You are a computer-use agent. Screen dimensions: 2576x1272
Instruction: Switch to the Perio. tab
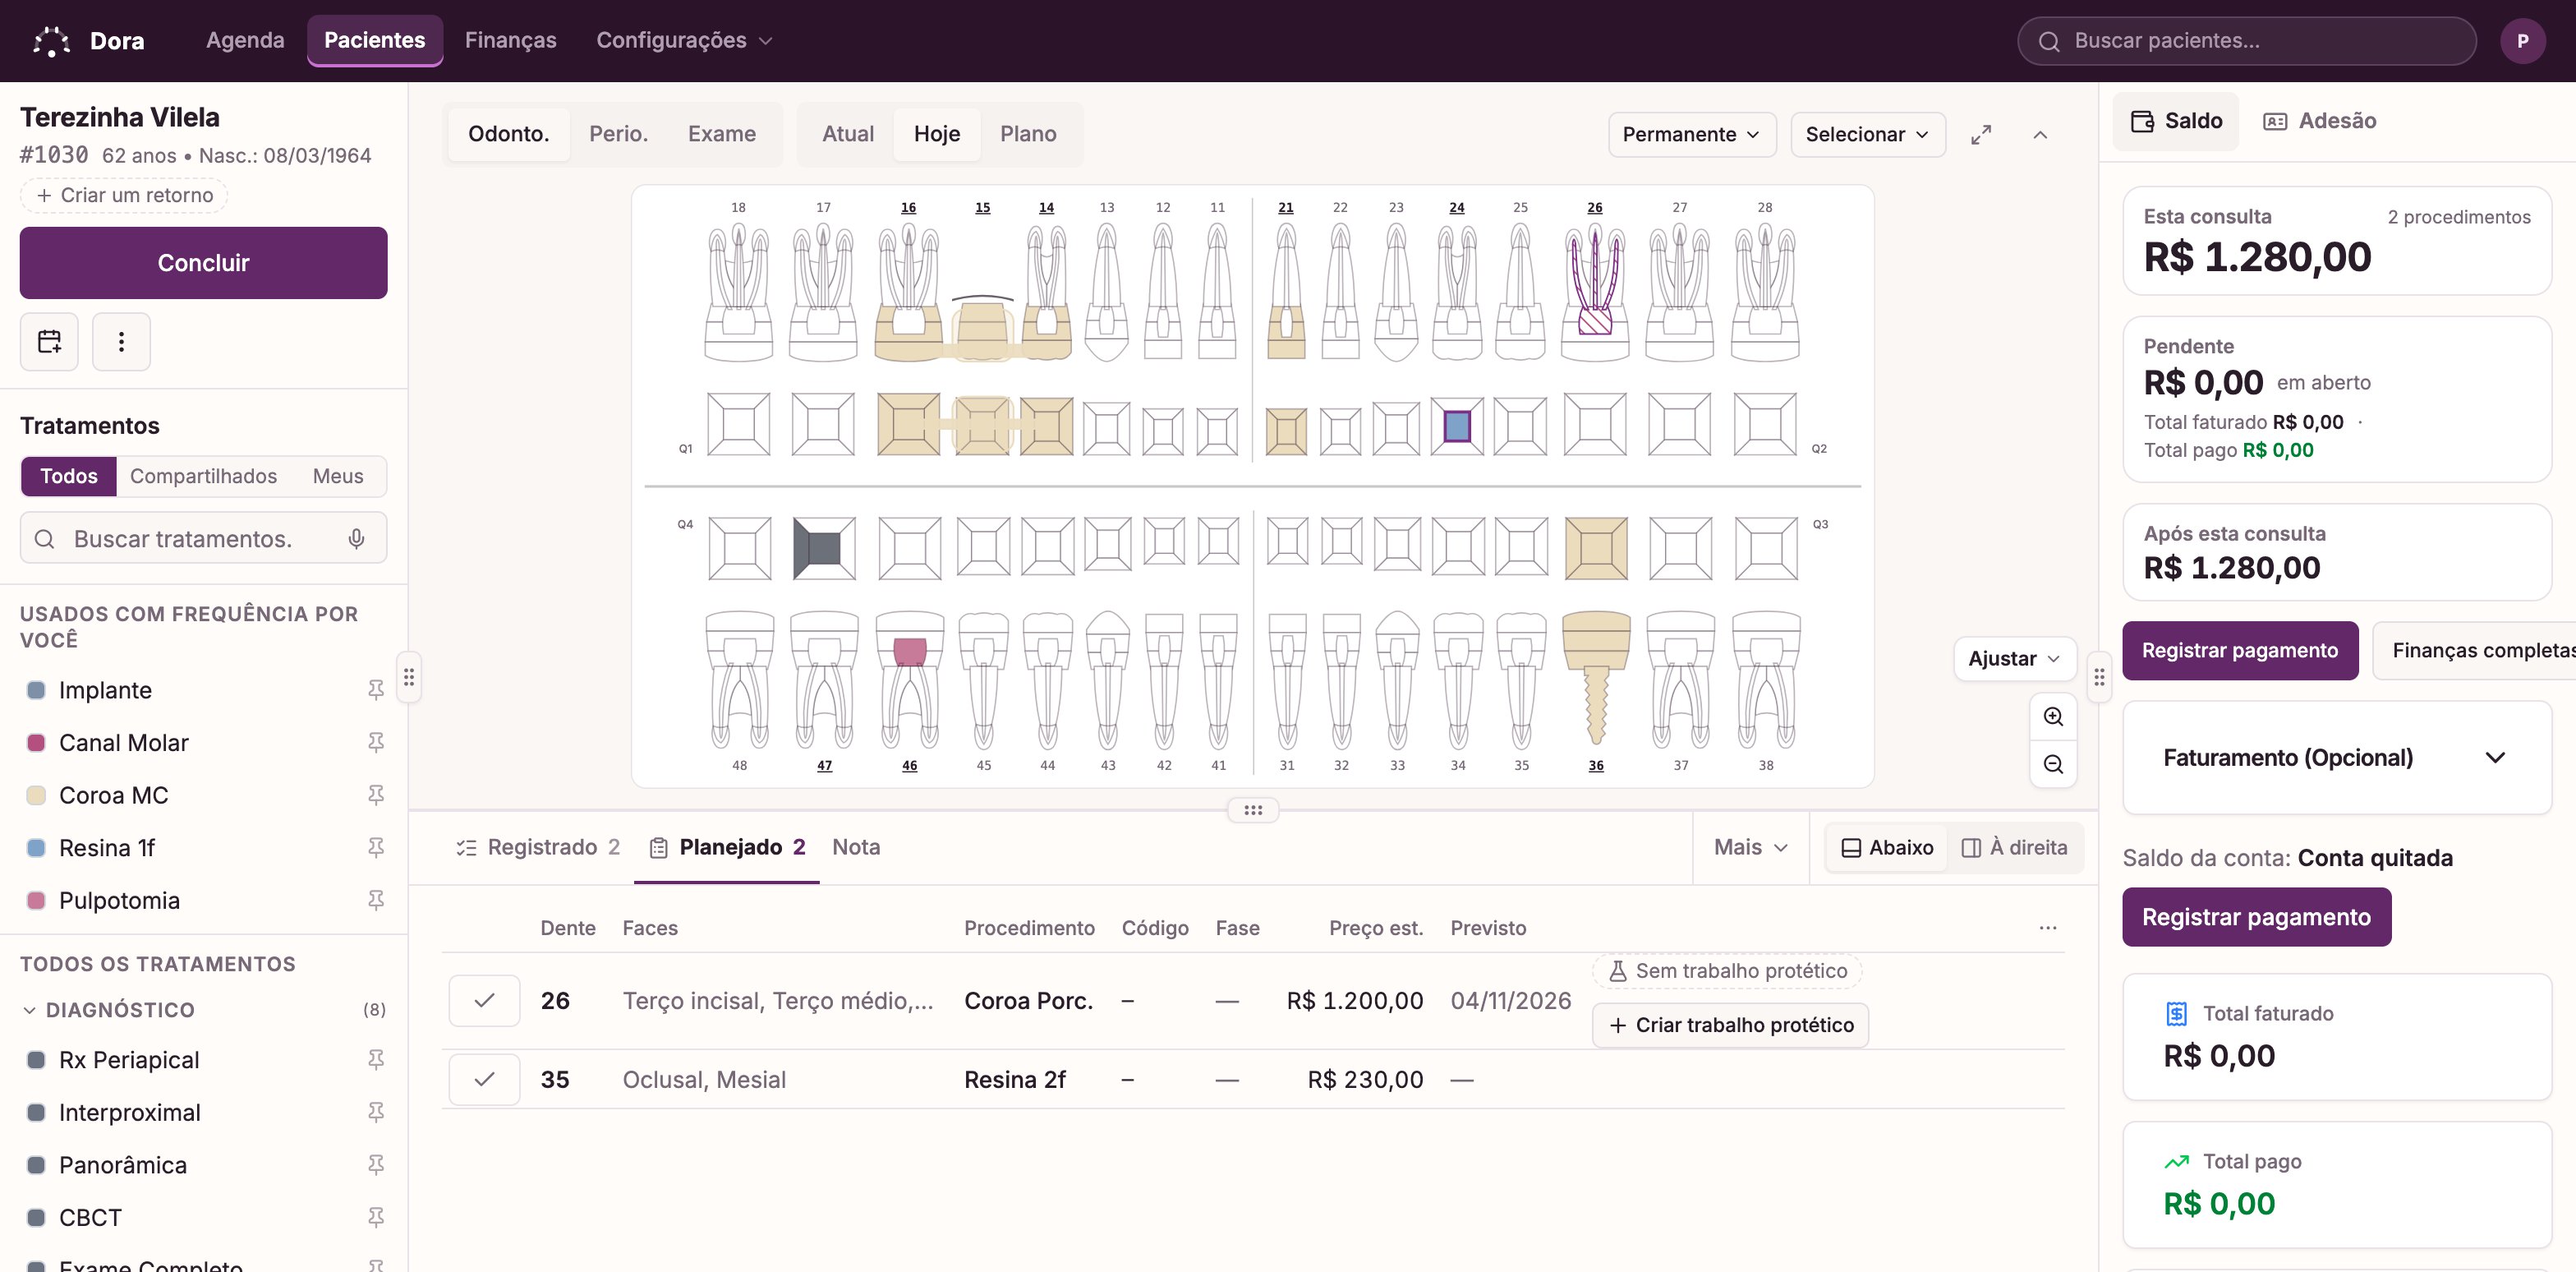point(618,135)
